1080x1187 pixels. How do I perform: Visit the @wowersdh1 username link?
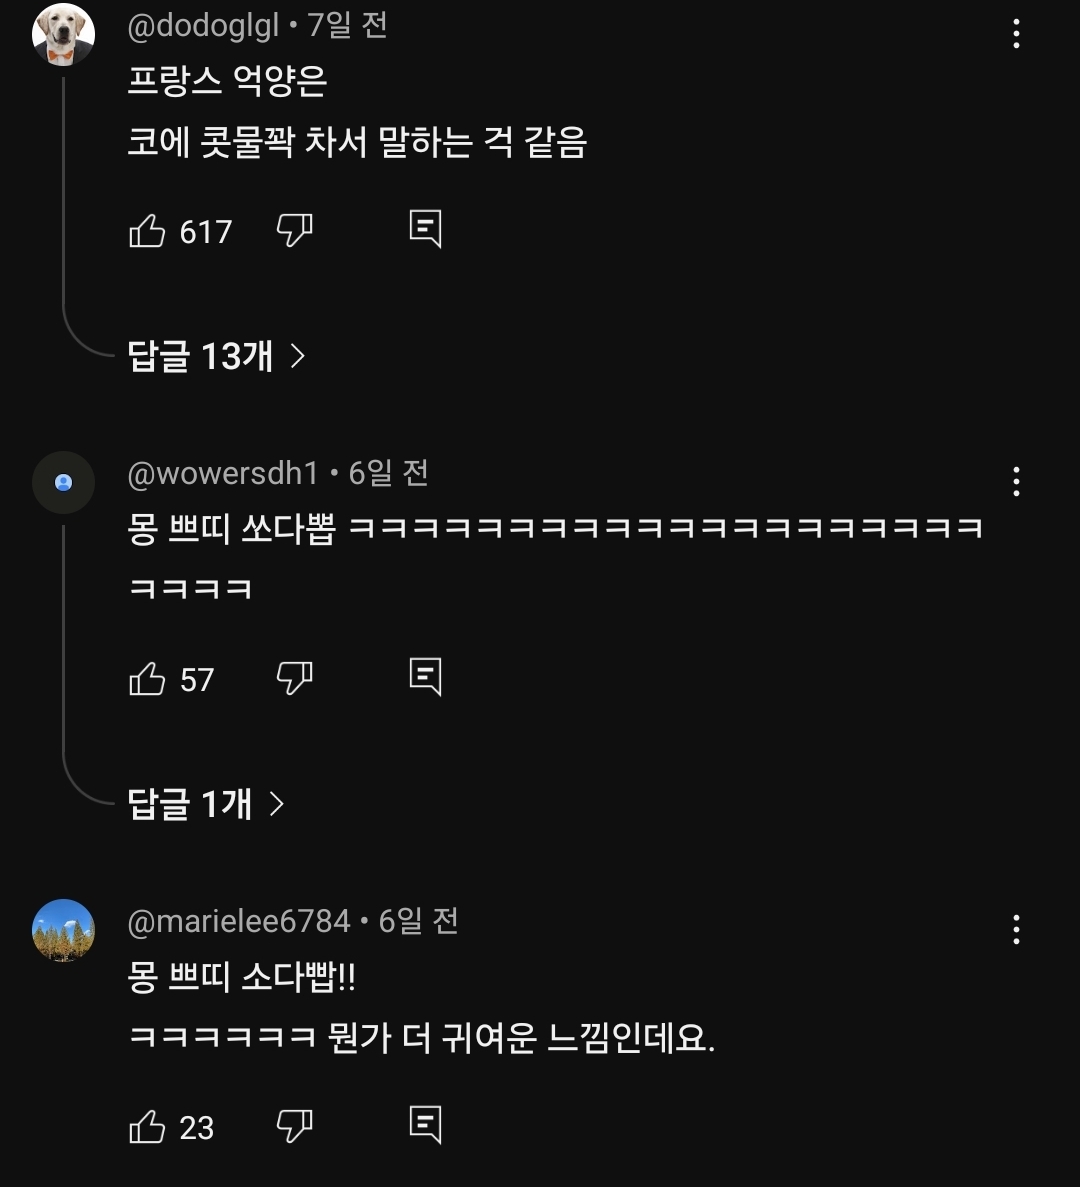point(223,473)
